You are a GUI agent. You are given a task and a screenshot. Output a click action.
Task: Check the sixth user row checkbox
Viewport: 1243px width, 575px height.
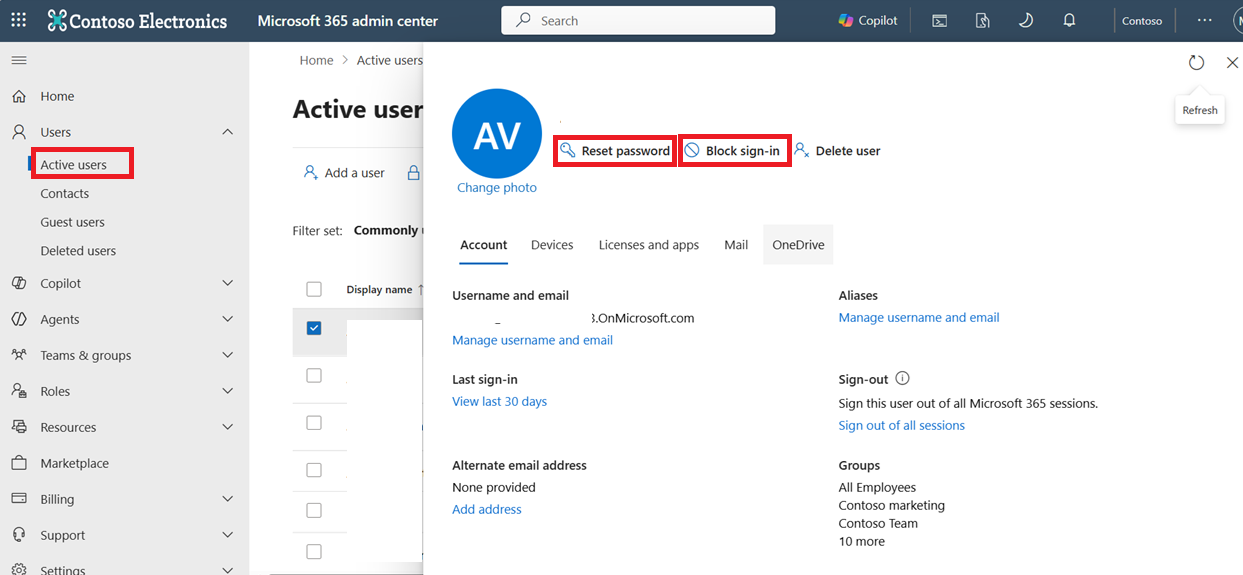[x=314, y=551]
